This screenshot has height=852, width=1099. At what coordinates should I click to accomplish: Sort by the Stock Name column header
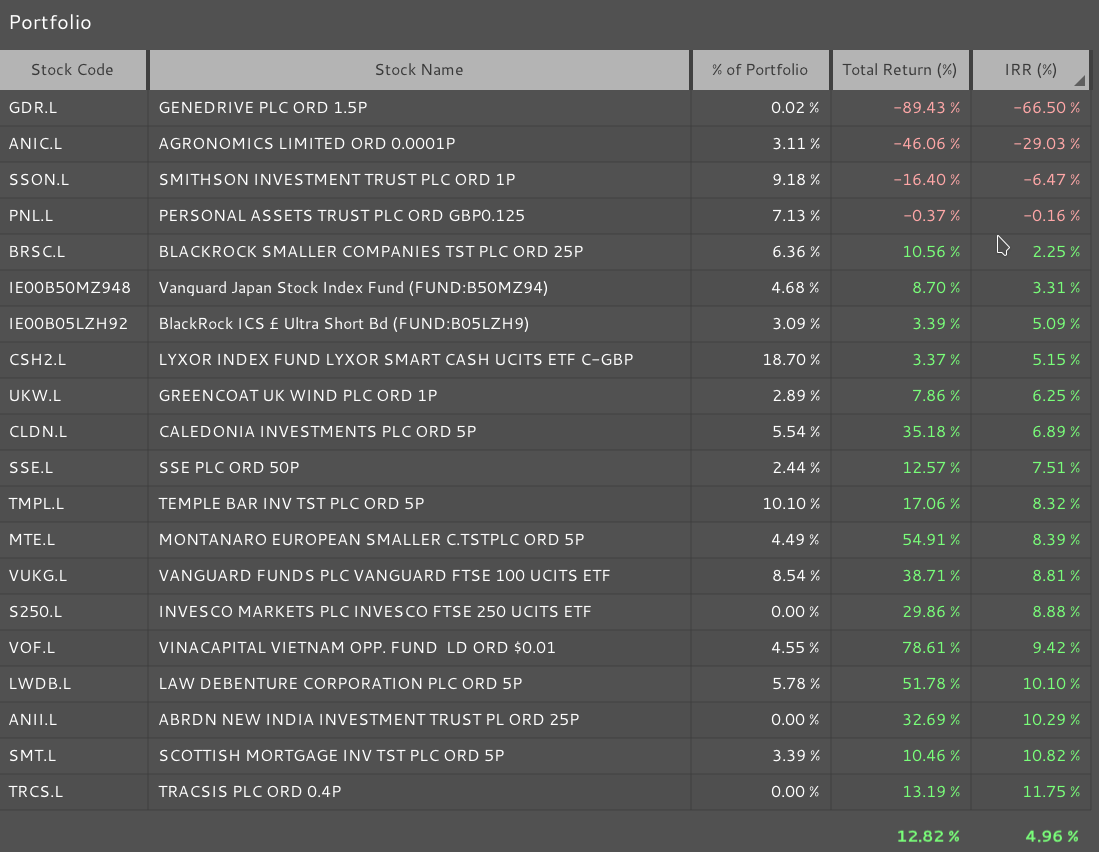(419, 70)
